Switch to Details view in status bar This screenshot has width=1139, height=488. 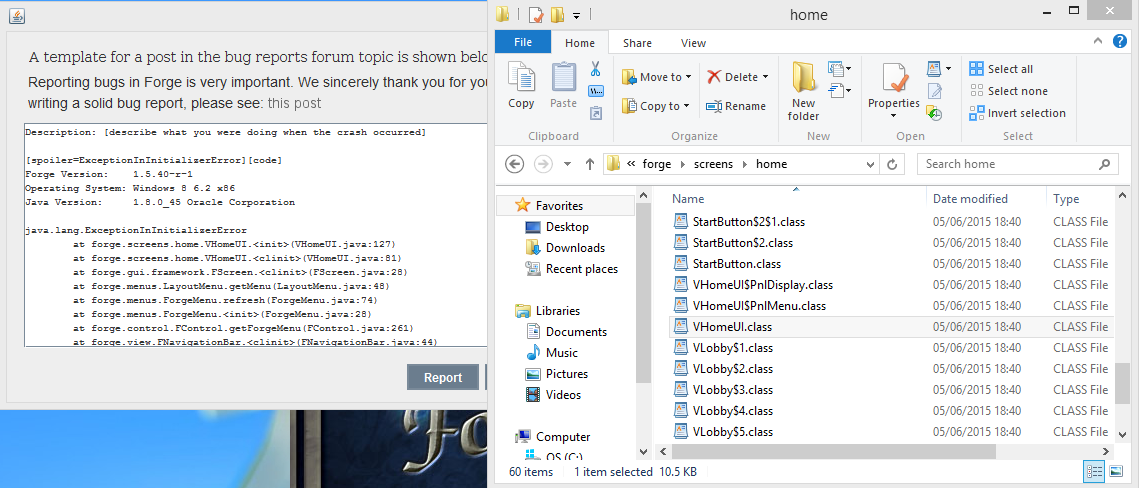tap(1092, 471)
